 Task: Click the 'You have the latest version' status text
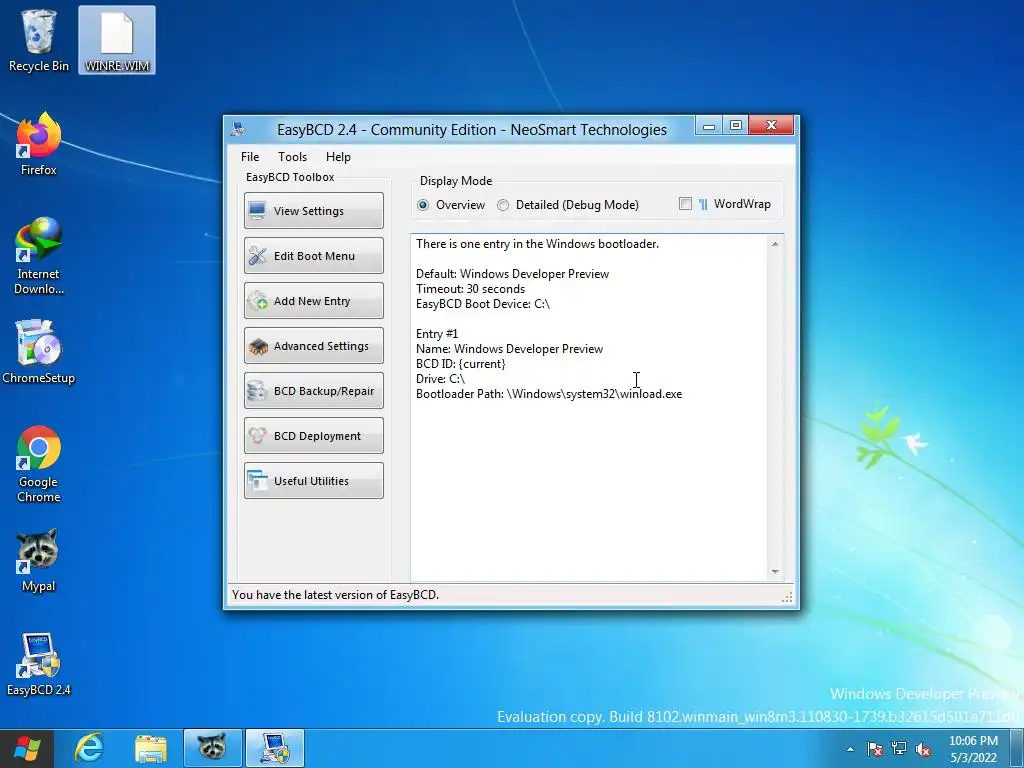click(x=335, y=595)
